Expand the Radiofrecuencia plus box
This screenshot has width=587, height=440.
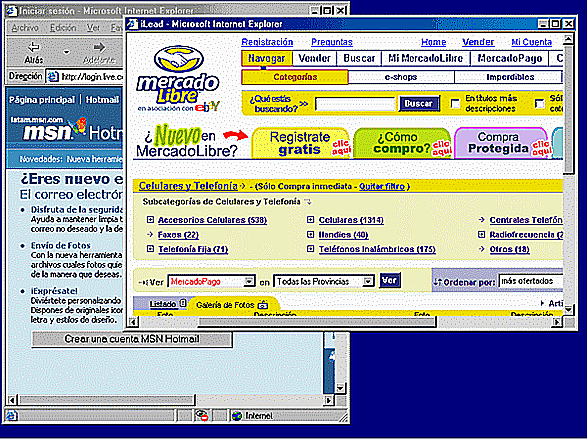pyautogui.click(x=481, y=234)
